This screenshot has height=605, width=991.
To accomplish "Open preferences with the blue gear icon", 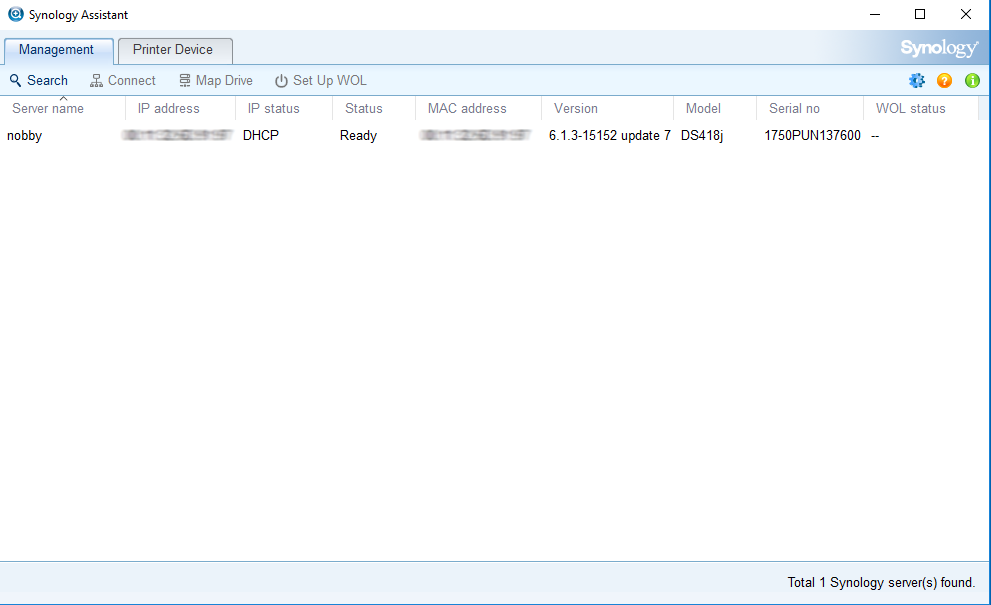I will [916, 80].
